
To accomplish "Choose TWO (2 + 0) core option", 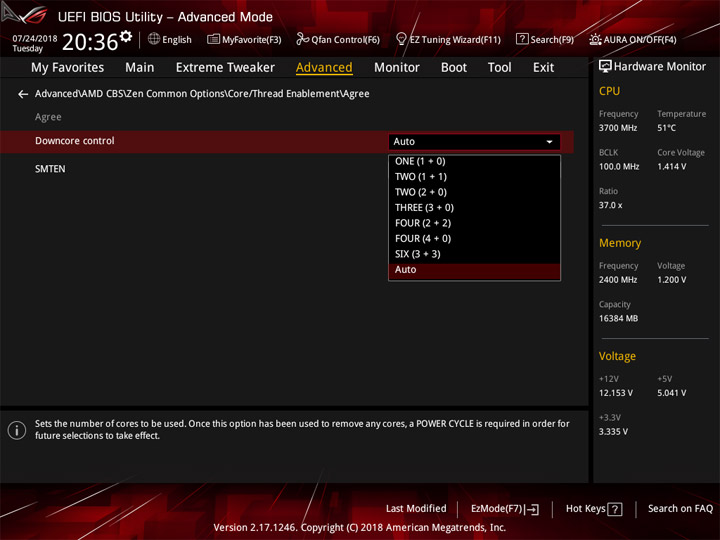I will 474,192.
